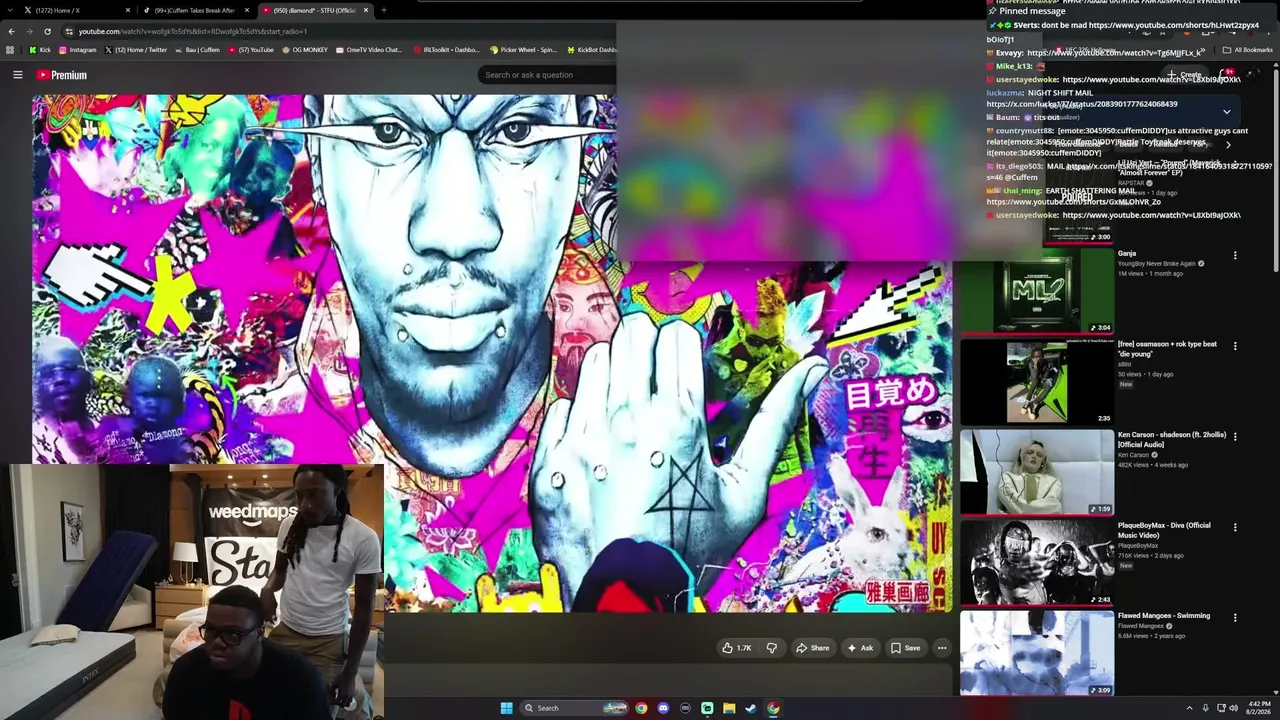This screenshot has width=1280, height=720.
Task: Open the 'Bau | Cuffem' bookmark
Action: pos(197,50)
